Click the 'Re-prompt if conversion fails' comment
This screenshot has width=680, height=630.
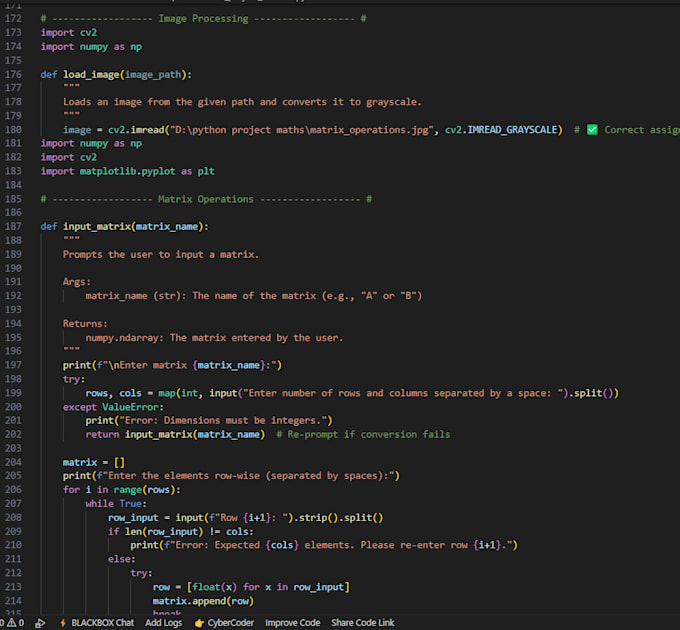[363, 434]
